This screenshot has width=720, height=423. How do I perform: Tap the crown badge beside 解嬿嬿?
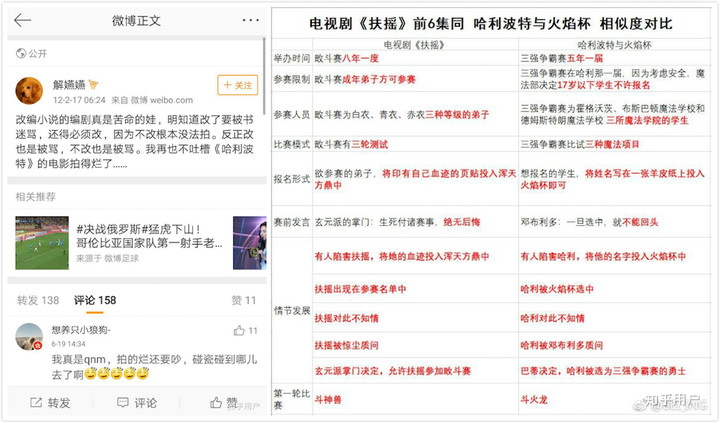93,85
